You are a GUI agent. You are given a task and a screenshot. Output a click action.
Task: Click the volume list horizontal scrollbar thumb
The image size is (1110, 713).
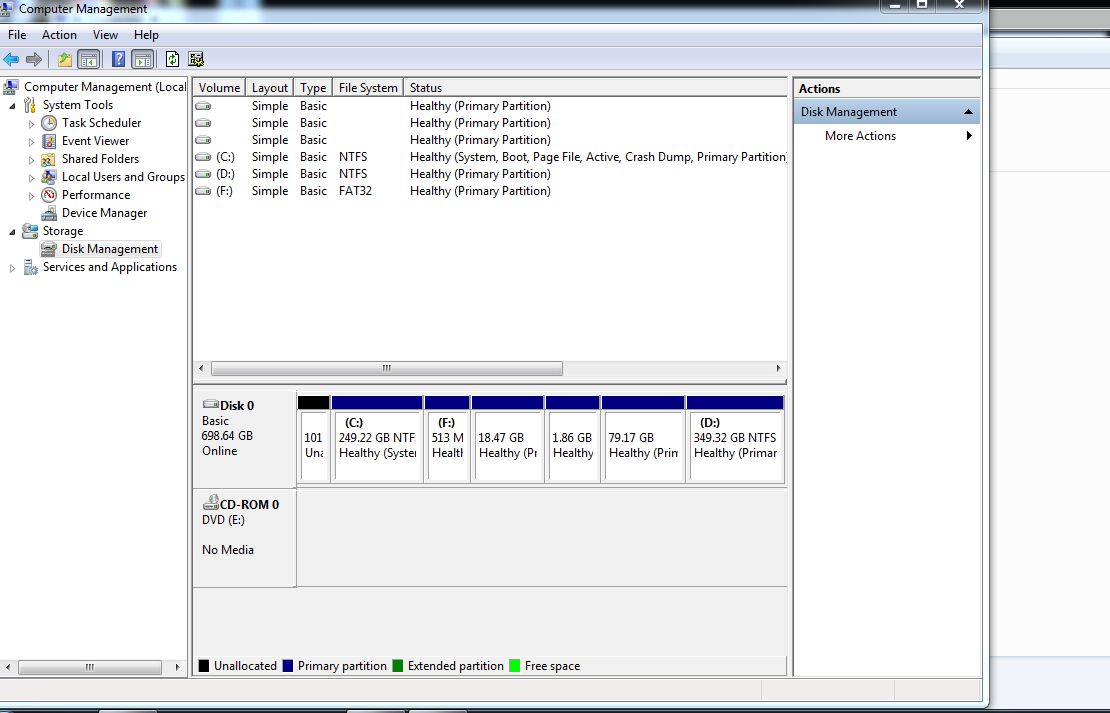pyautogui.click(x=387, y=369)
